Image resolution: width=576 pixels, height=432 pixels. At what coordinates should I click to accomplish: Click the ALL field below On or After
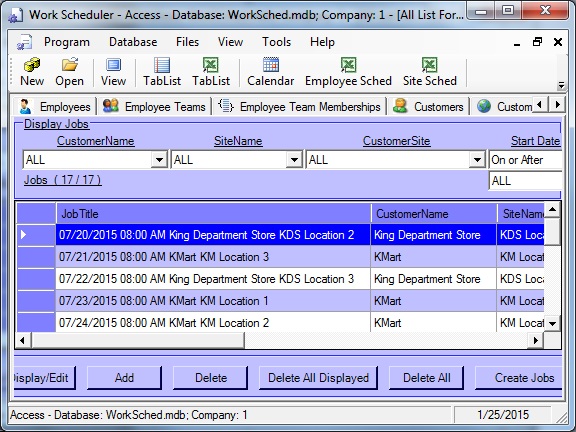point(526,181)
